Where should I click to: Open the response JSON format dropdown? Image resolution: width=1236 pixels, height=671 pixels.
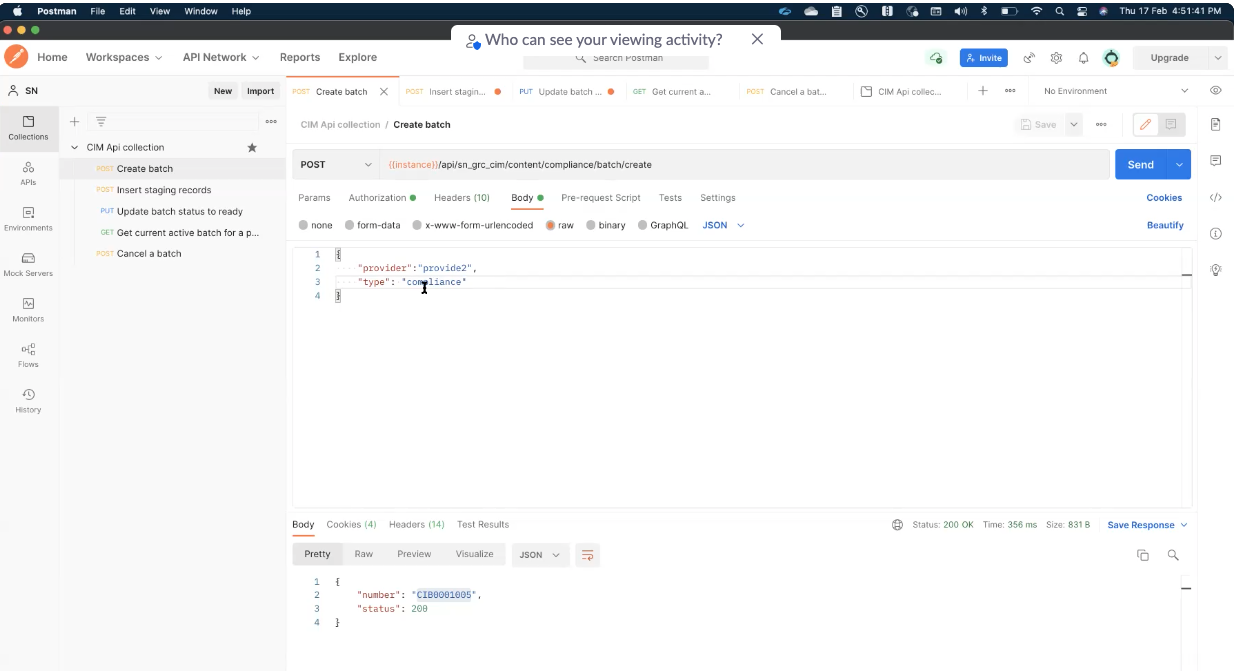(x=541, y=554)
